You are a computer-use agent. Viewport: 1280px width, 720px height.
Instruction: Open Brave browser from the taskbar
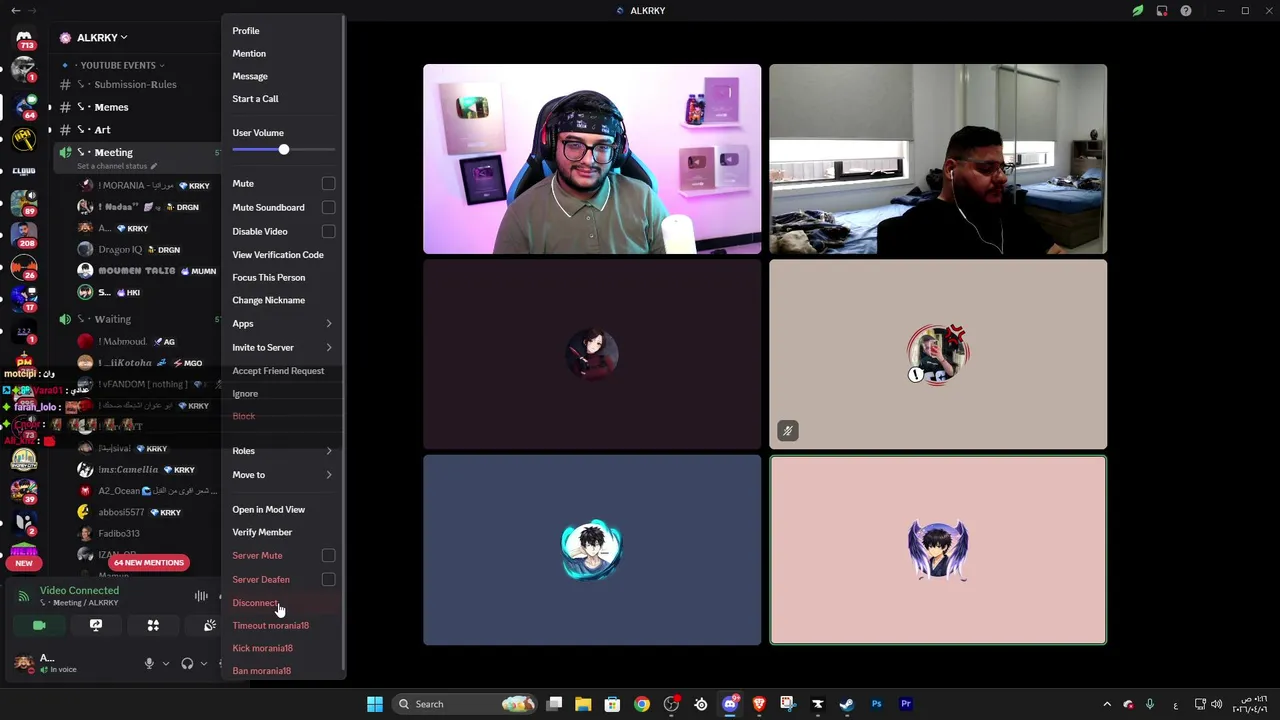click(x=759, y=704)
